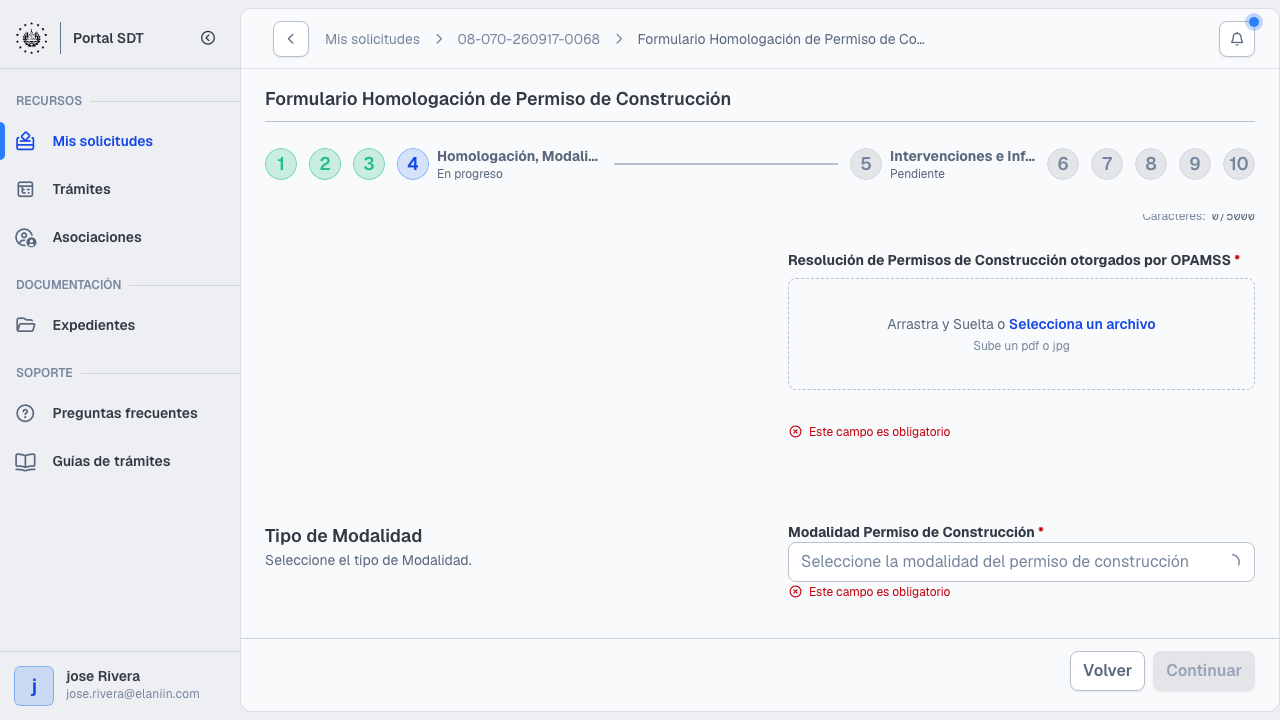Click the Preguntas frecuentes question-mark icon
Image resolution: width=1280 pixels, height=720 pixels.
(26, 413)
